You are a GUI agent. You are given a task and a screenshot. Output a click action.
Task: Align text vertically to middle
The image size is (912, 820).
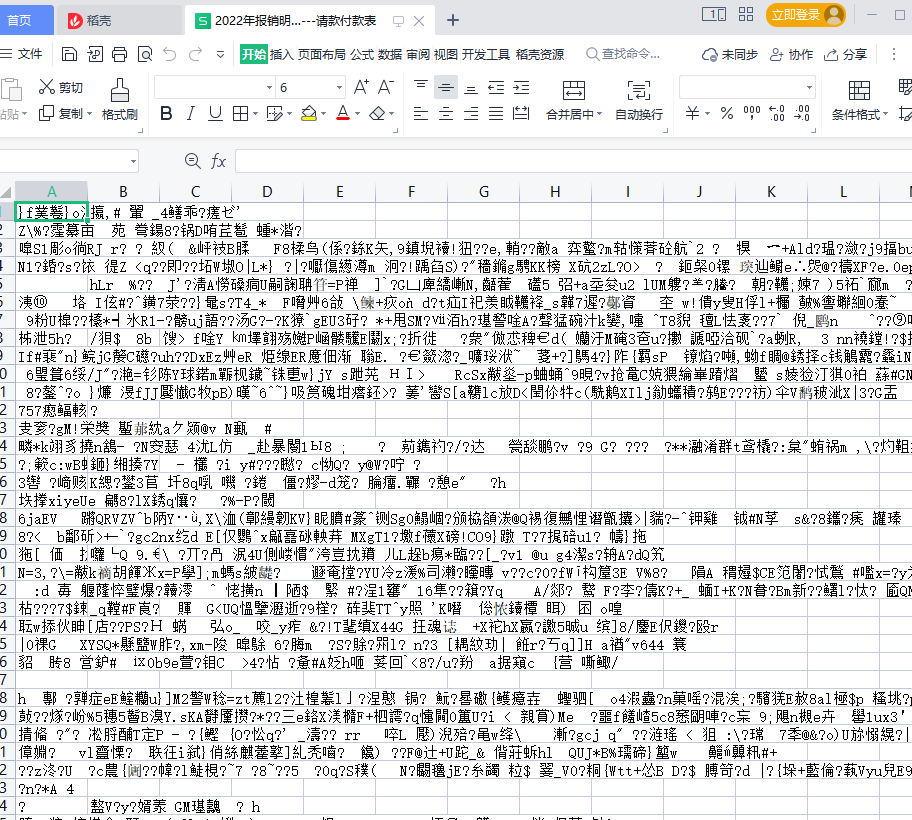click(446, 87)
